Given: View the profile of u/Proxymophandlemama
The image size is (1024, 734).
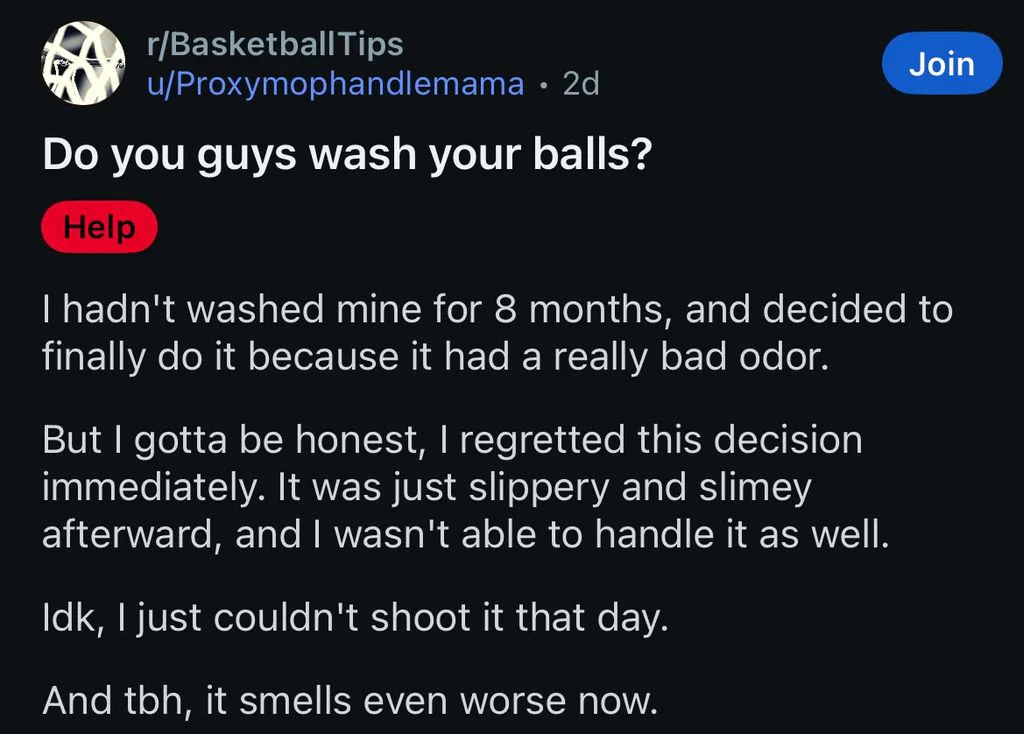Looking at the screenshot, I should [335, 84].
